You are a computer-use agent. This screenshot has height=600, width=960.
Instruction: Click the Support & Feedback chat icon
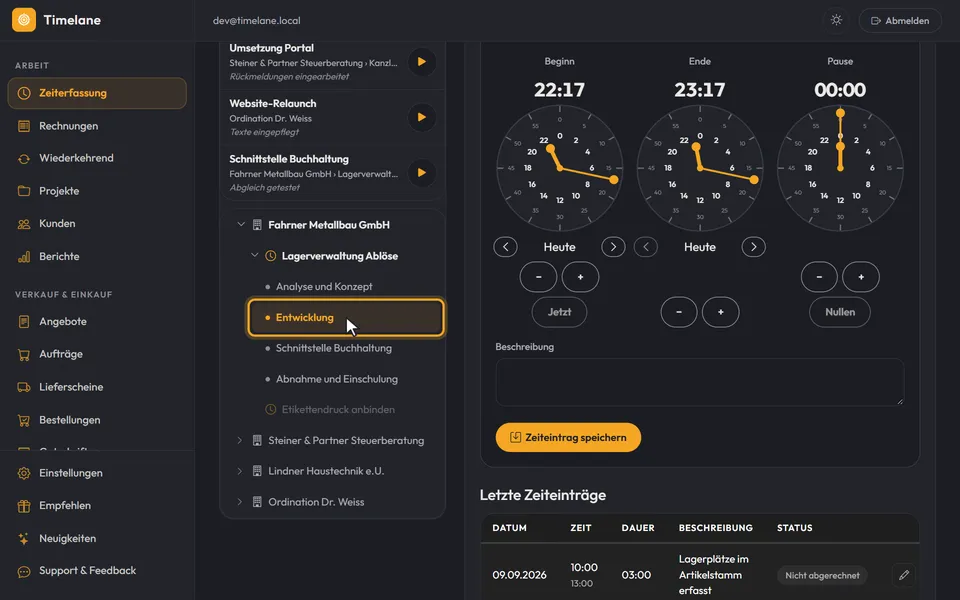pos(24,572)
